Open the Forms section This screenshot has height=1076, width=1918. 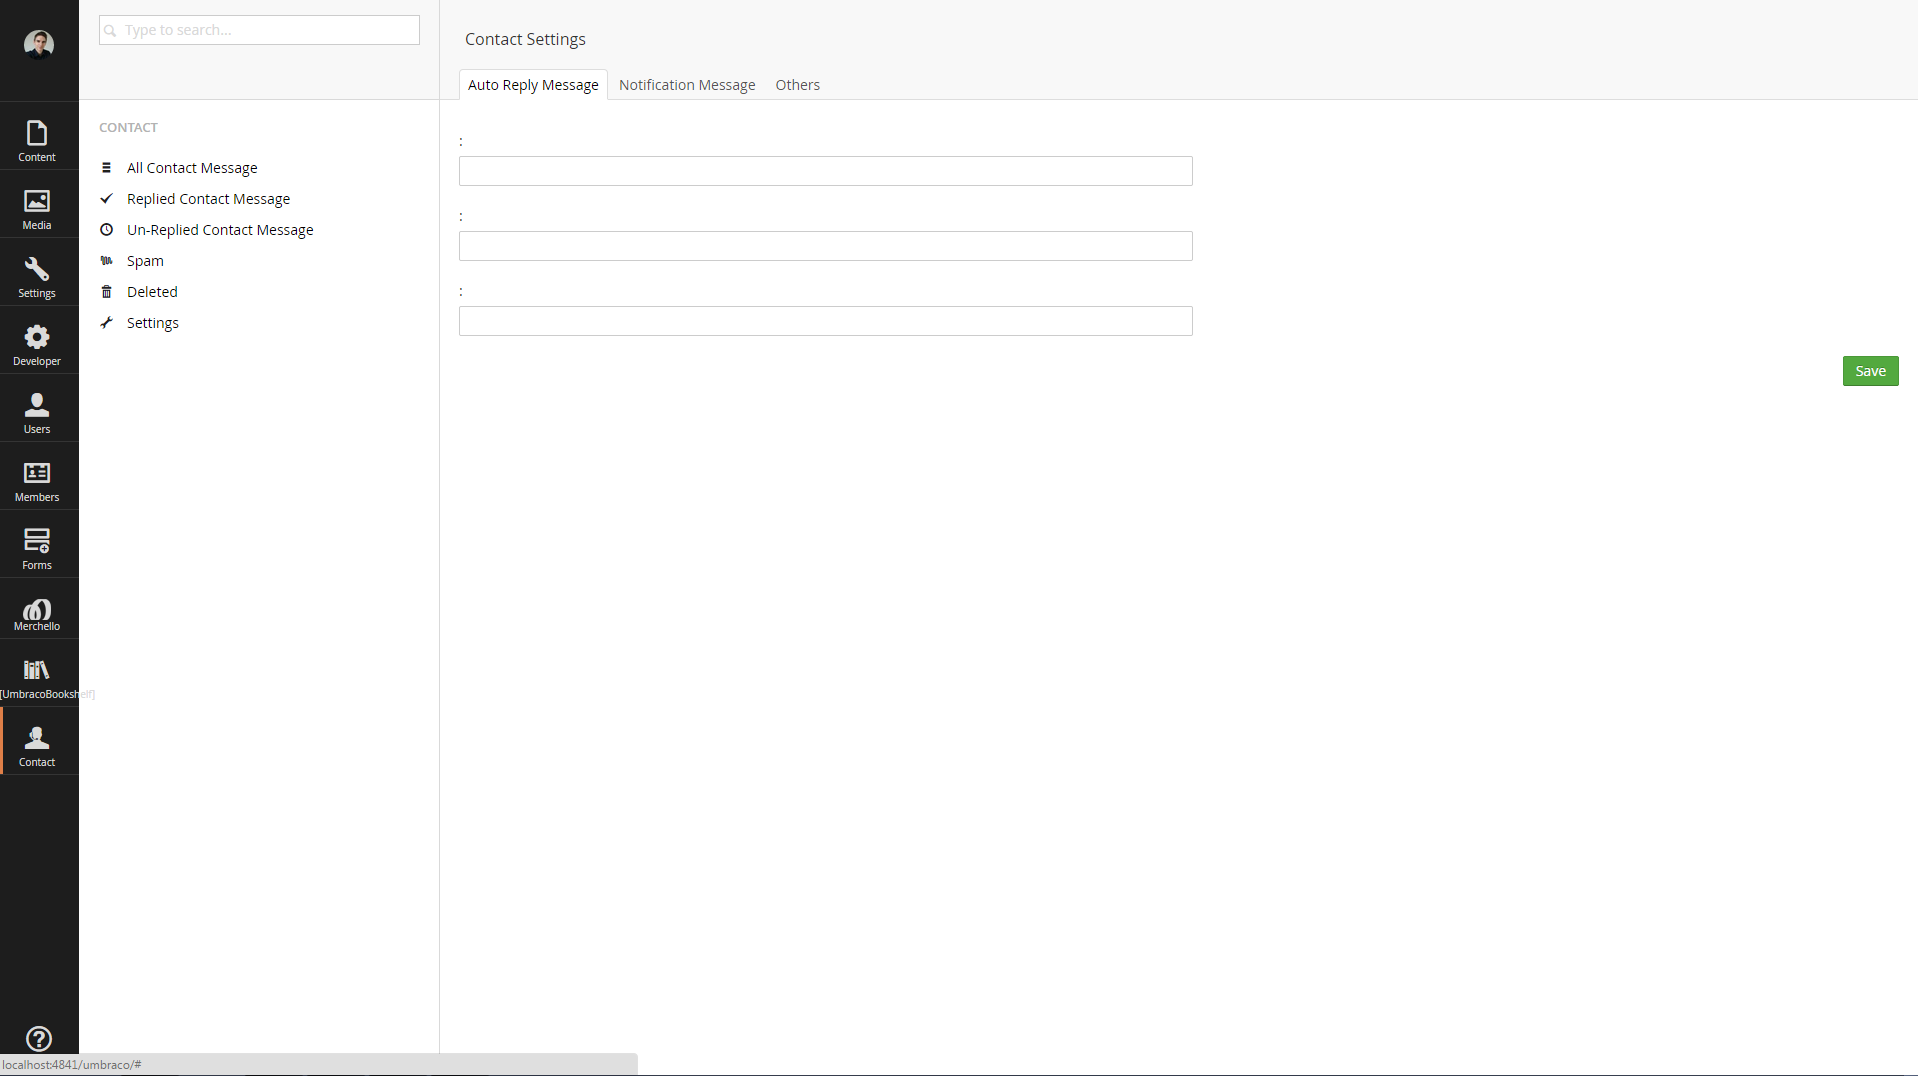coord(37,549)
